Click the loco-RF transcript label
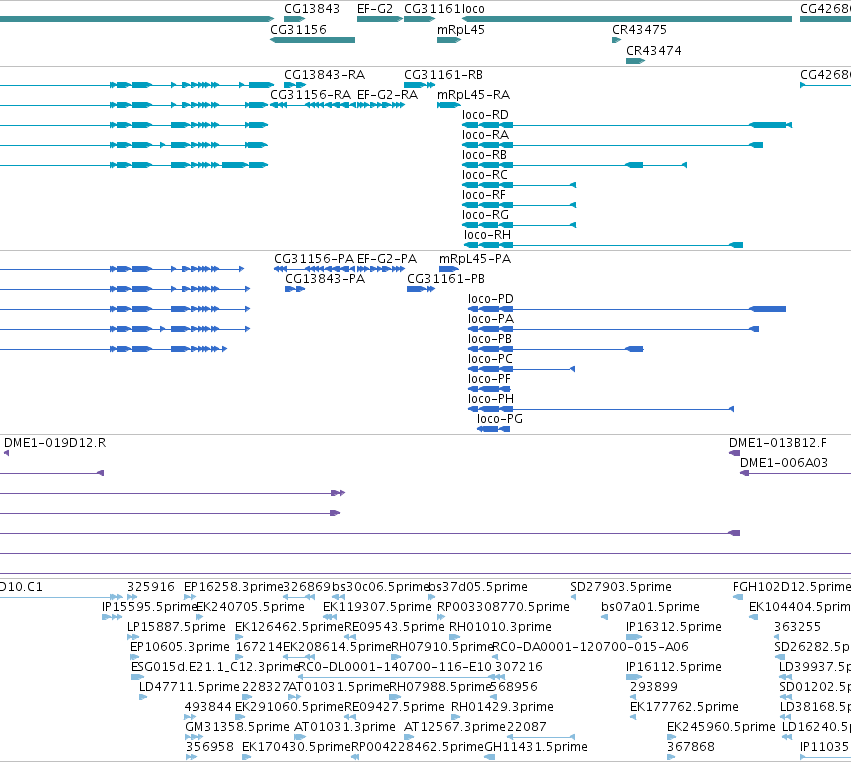This screenshot has height=762, width=851. (484, 195)
